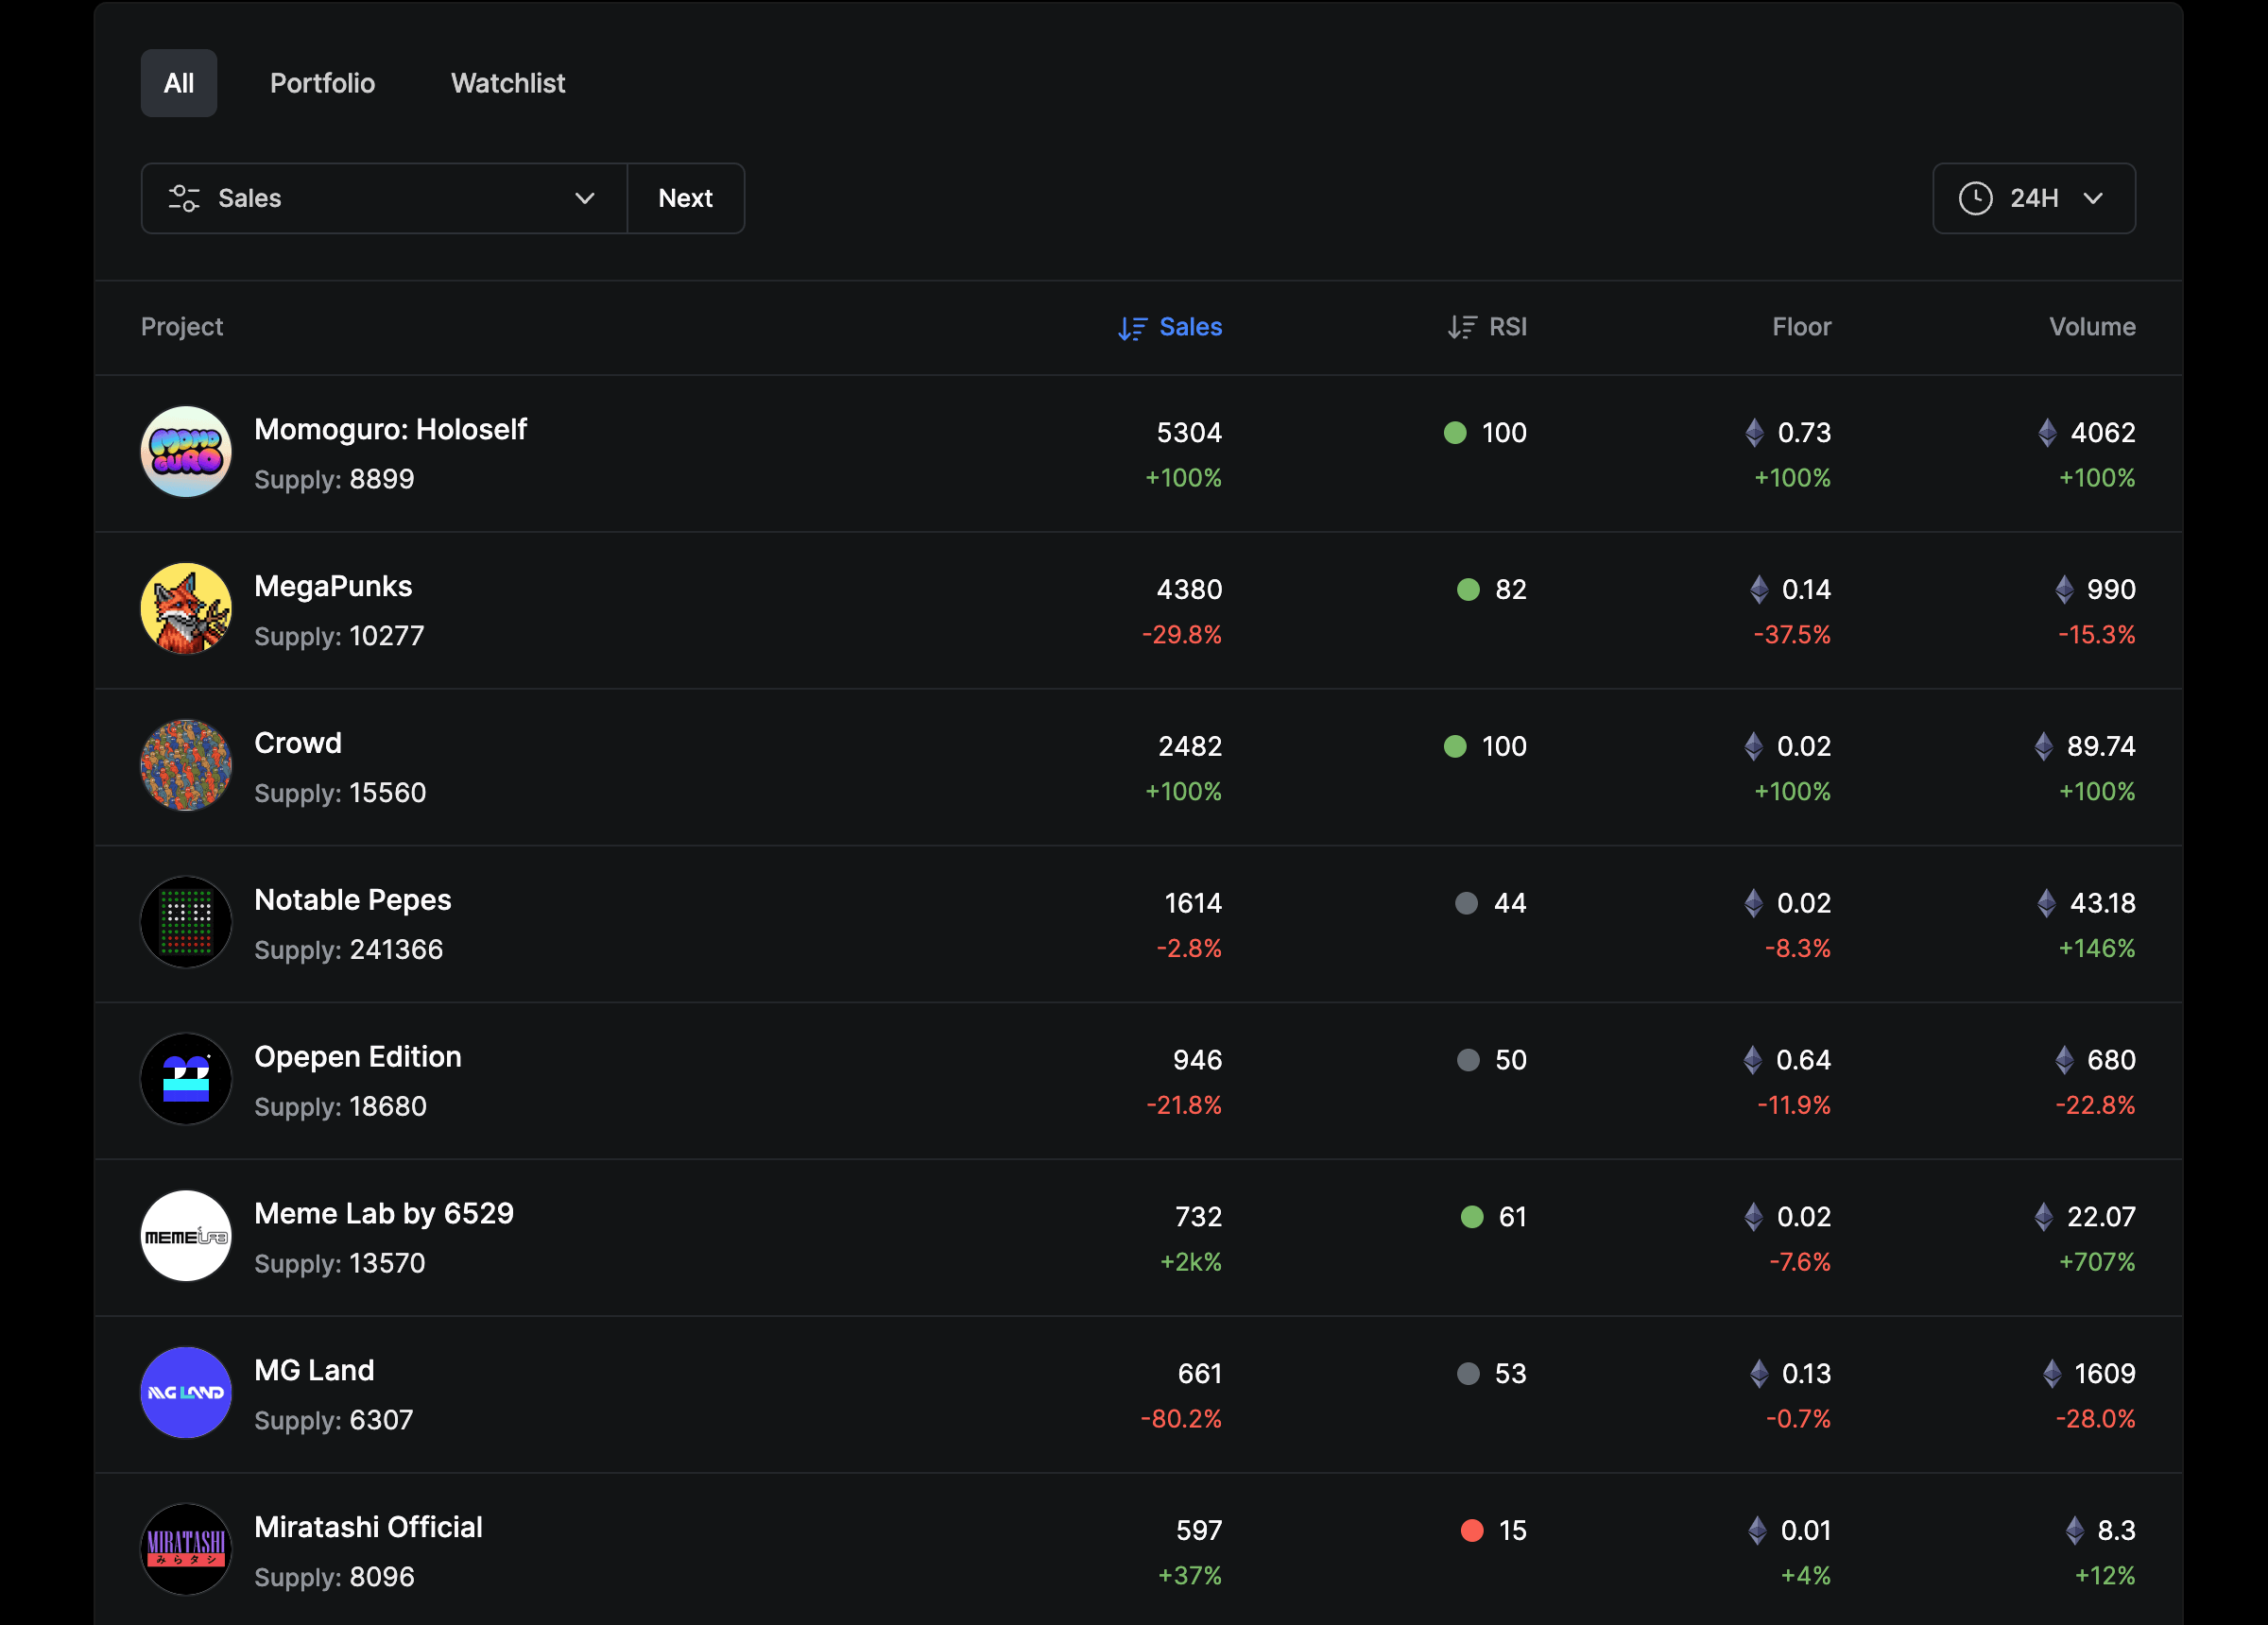Screen dimensions: 2268x1625
Task: Click the filter sliders icon beside Sales
Action: (184, 198)
